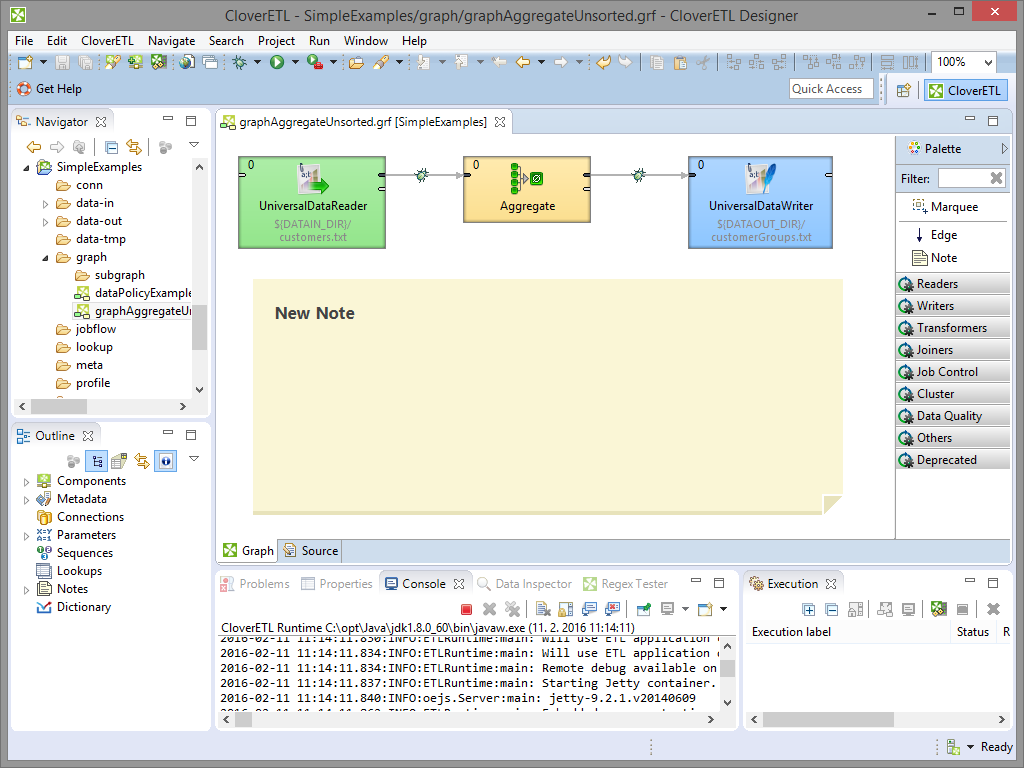
Task: Open the 100% zoom level dropdown
Action: click(987, 62)
